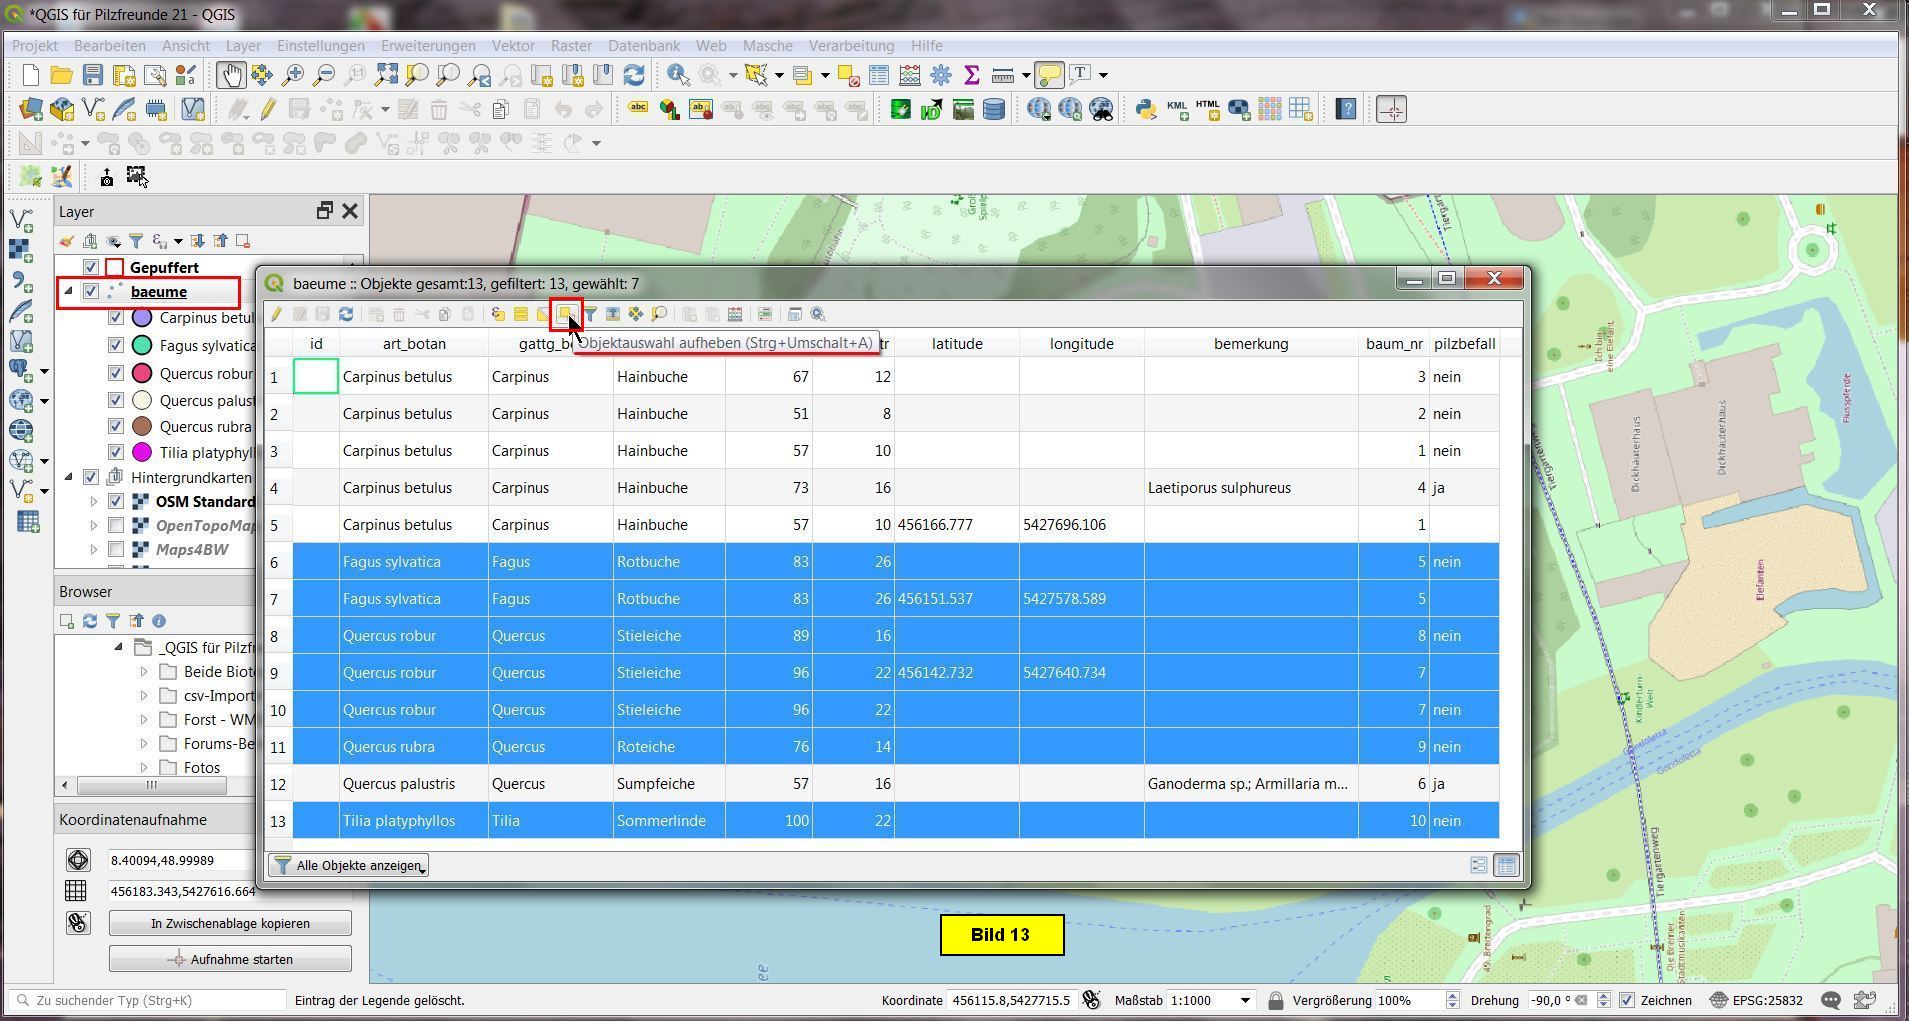Viewport: 1909px width, 1021px height.
Task: Toggle the Zeichnen render checkbox
Action: click(1627, 1000)
